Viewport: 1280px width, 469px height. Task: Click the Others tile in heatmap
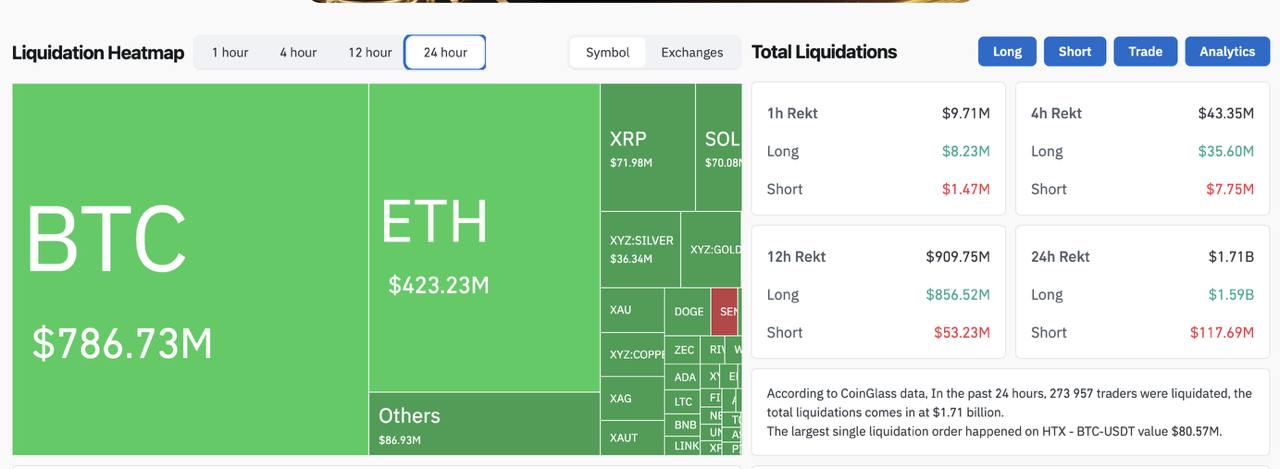[484, 423]
